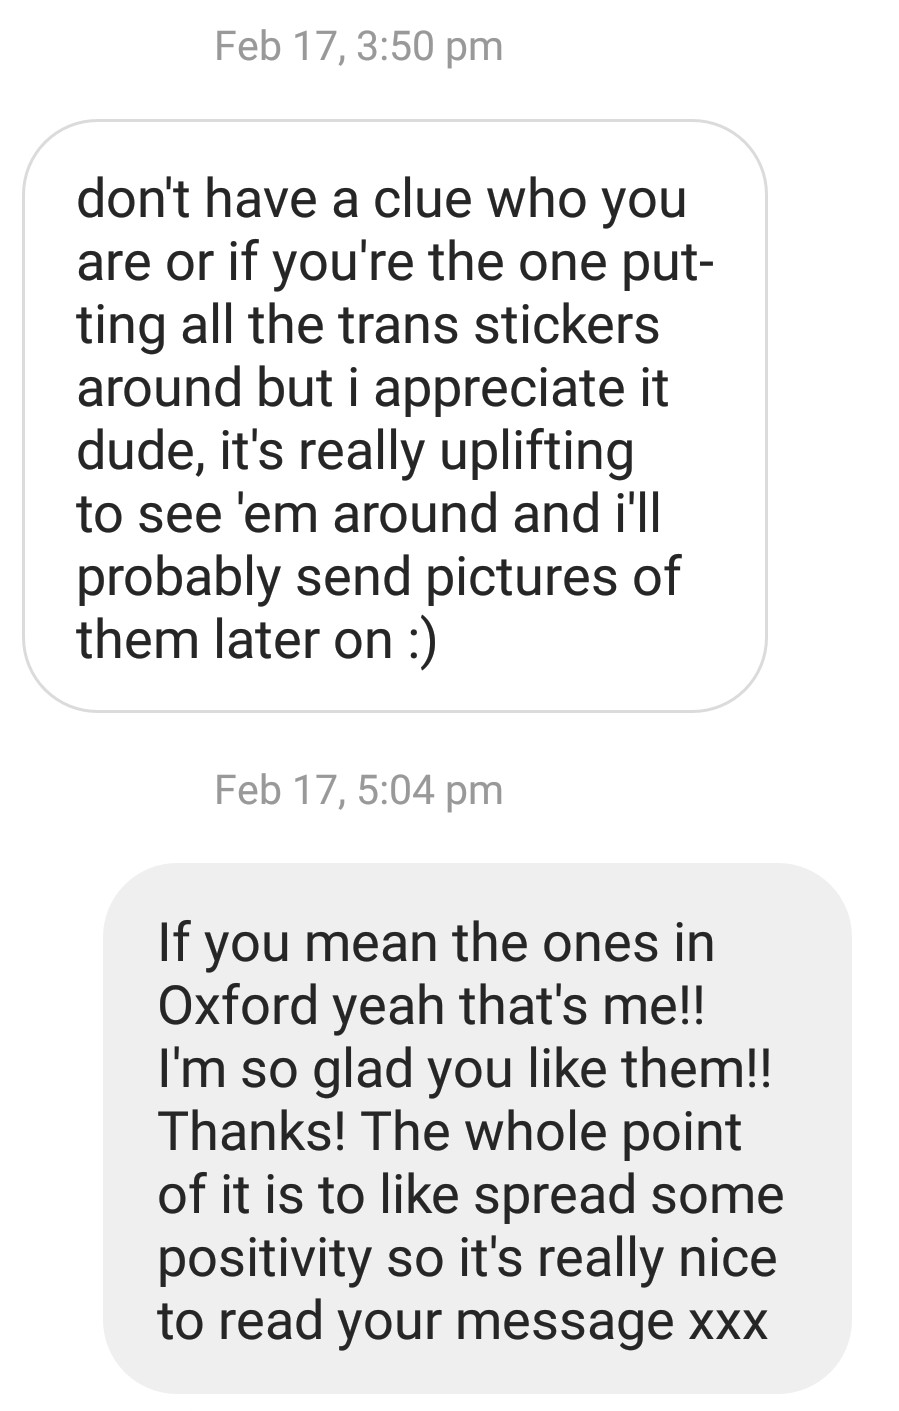Click the Feb 17, 3:50 pm timestamp
The image size is (899, 1411).
(359, 47)
